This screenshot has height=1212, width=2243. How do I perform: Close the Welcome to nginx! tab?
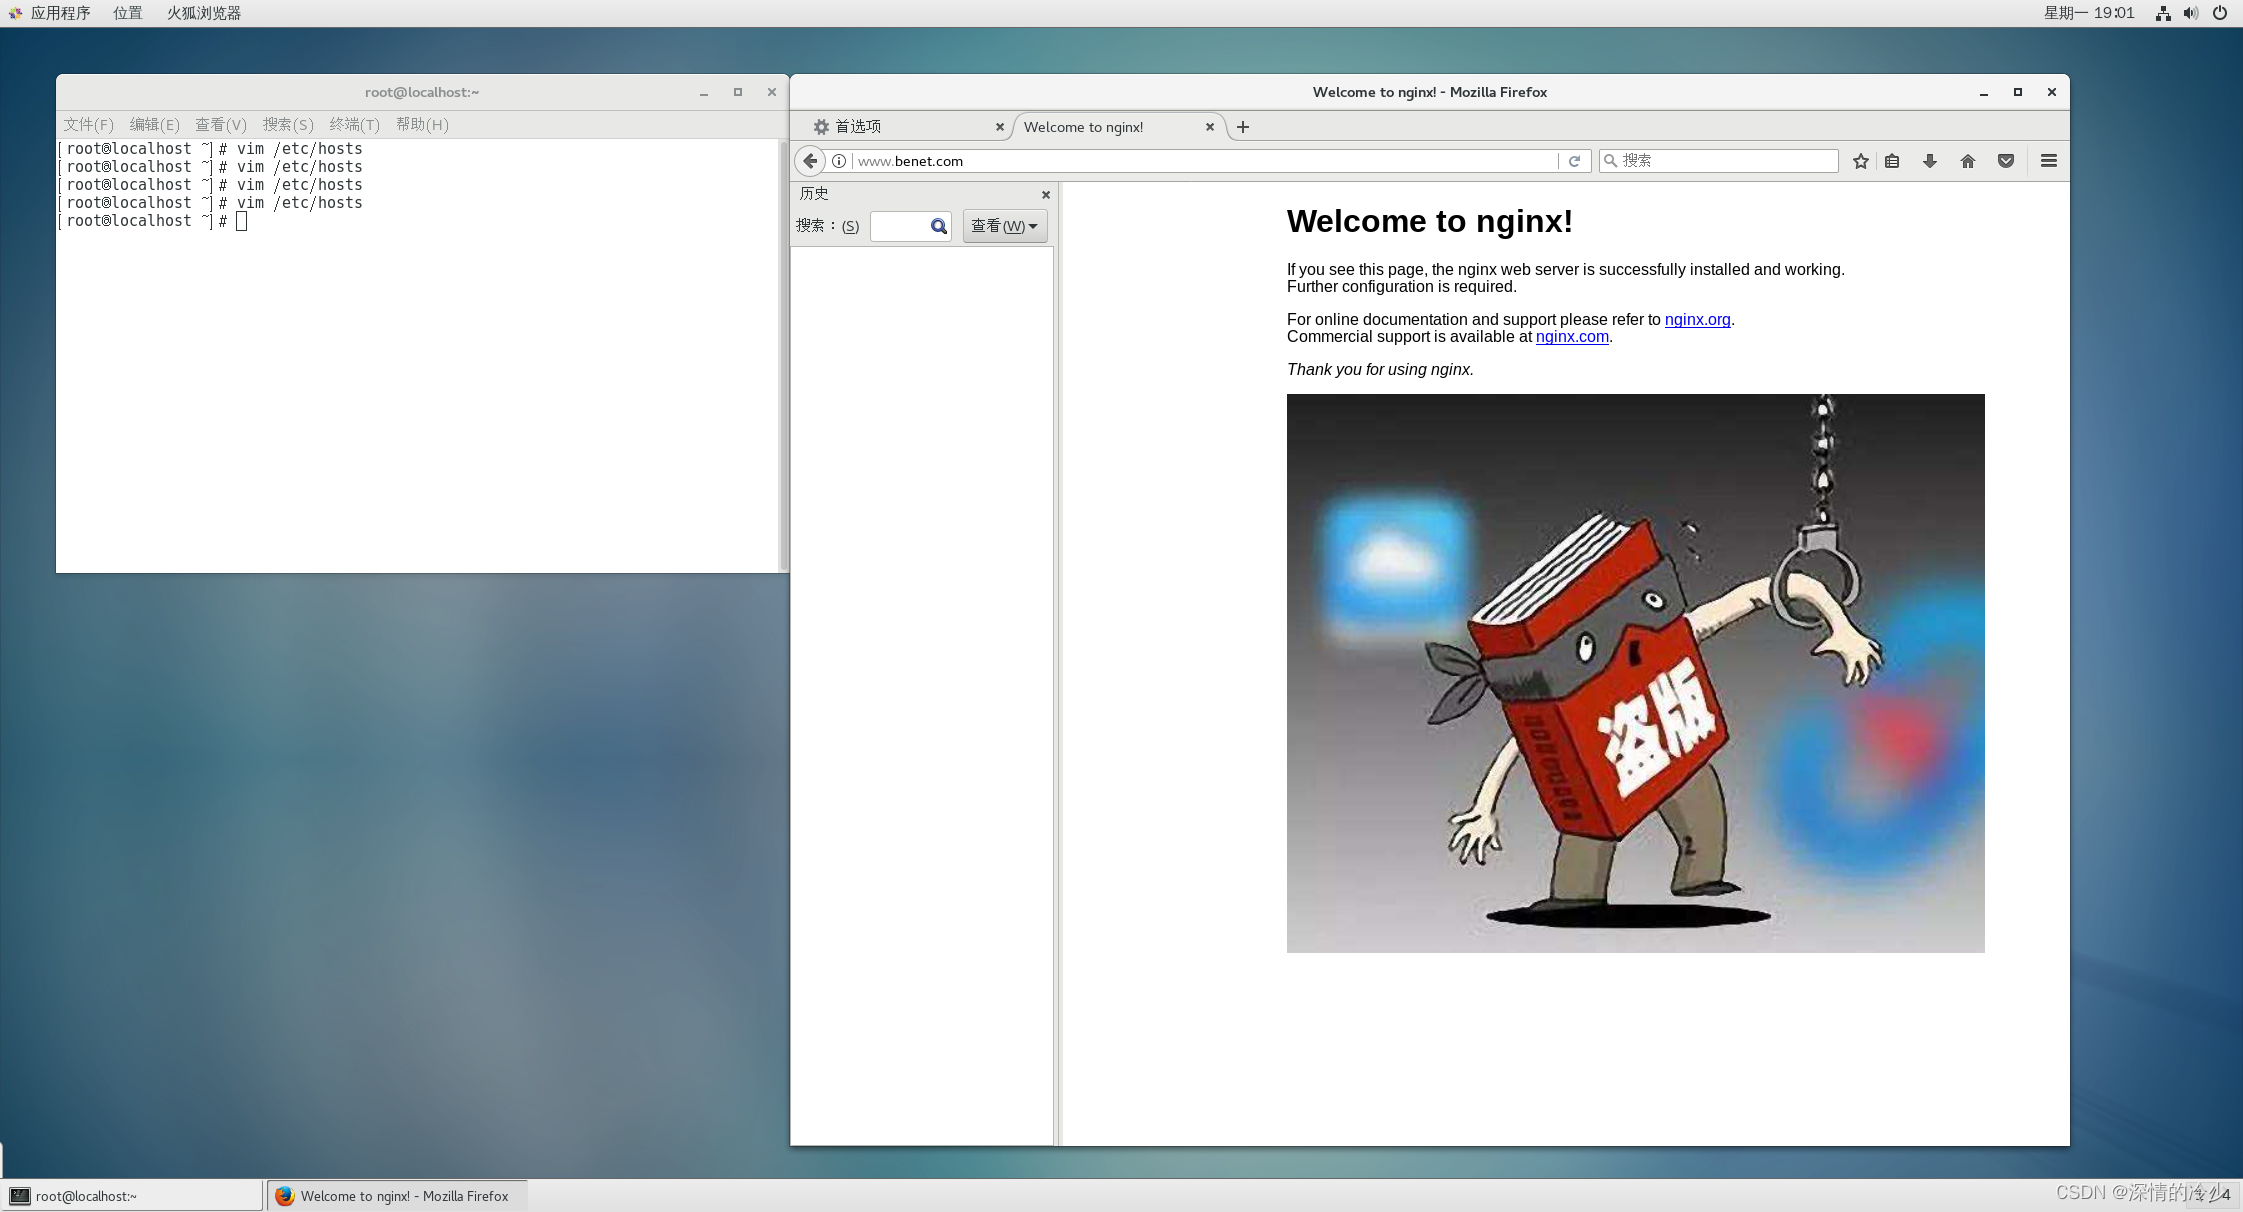coord(1210,127)
